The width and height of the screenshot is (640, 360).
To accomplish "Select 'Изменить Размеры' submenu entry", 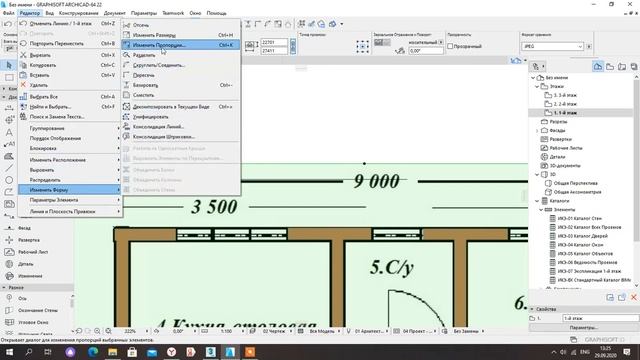I will (180, 35).
